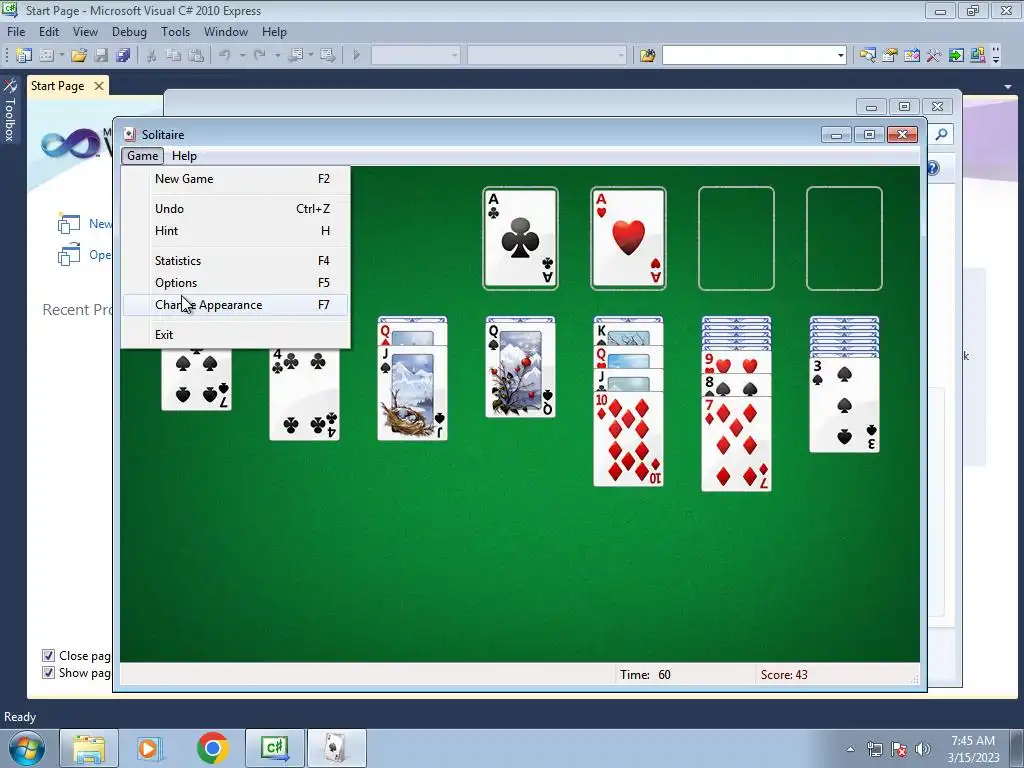The image size is (1024, 768).
Task: Click the Save toolbar icon
Action: pyautogui.click(x=101, y=56)
